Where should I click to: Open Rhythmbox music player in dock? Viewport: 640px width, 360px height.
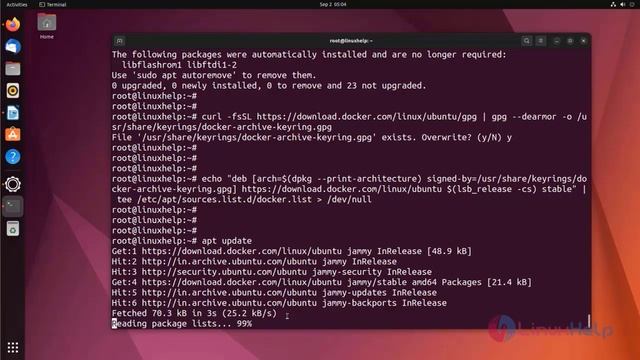(x=13, y=91)
